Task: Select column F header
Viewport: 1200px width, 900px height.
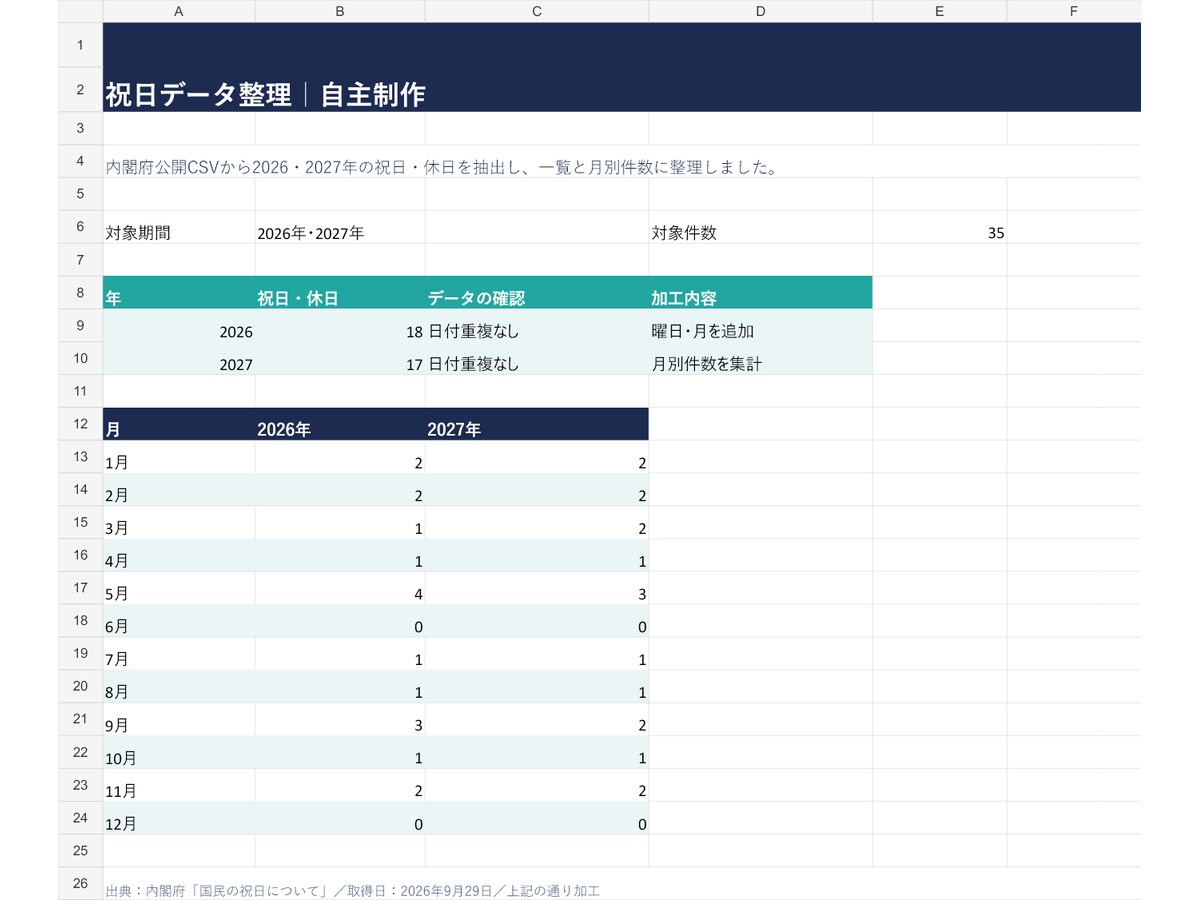Action: [x=1074, y=11]
